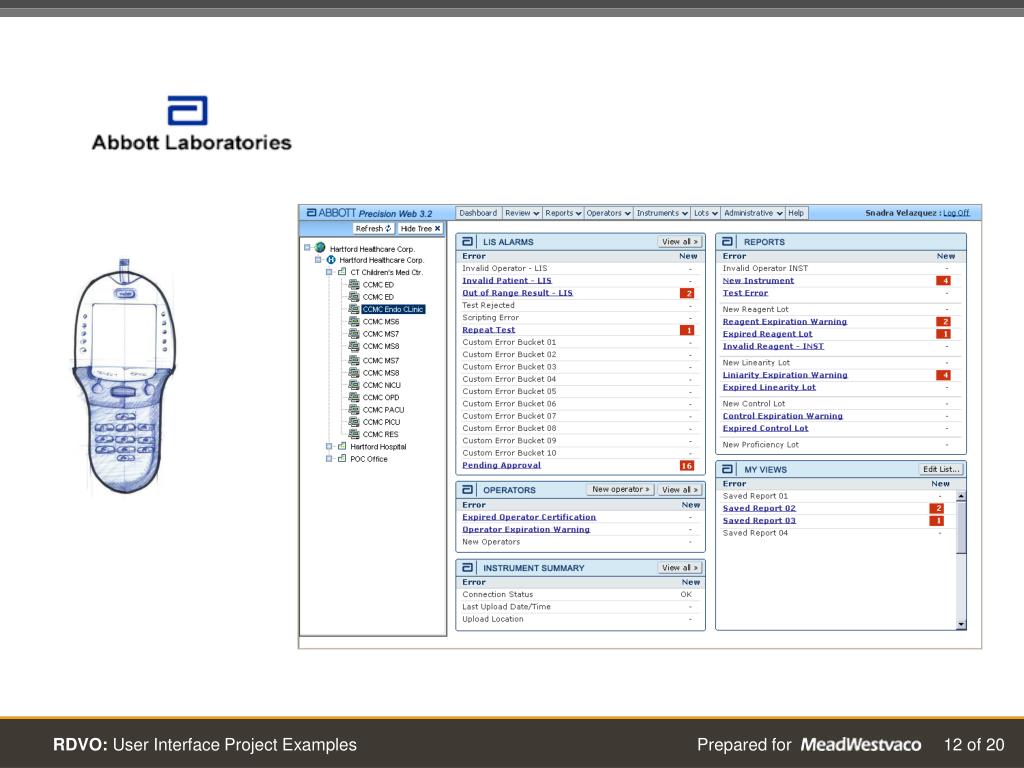Click the red 2 badge for Saved Report 02
The width and height of the screenshot is (1024, 768).
937,508
